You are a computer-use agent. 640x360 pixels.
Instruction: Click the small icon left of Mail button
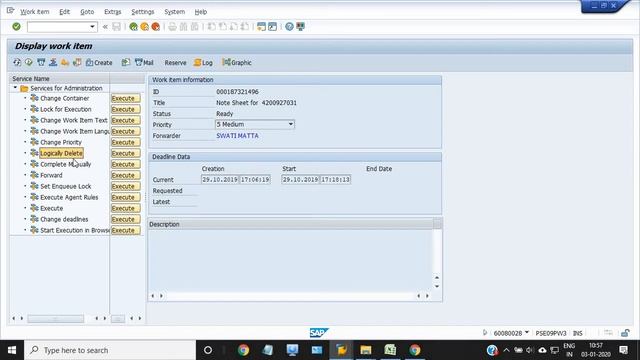(x=126, y=62)
